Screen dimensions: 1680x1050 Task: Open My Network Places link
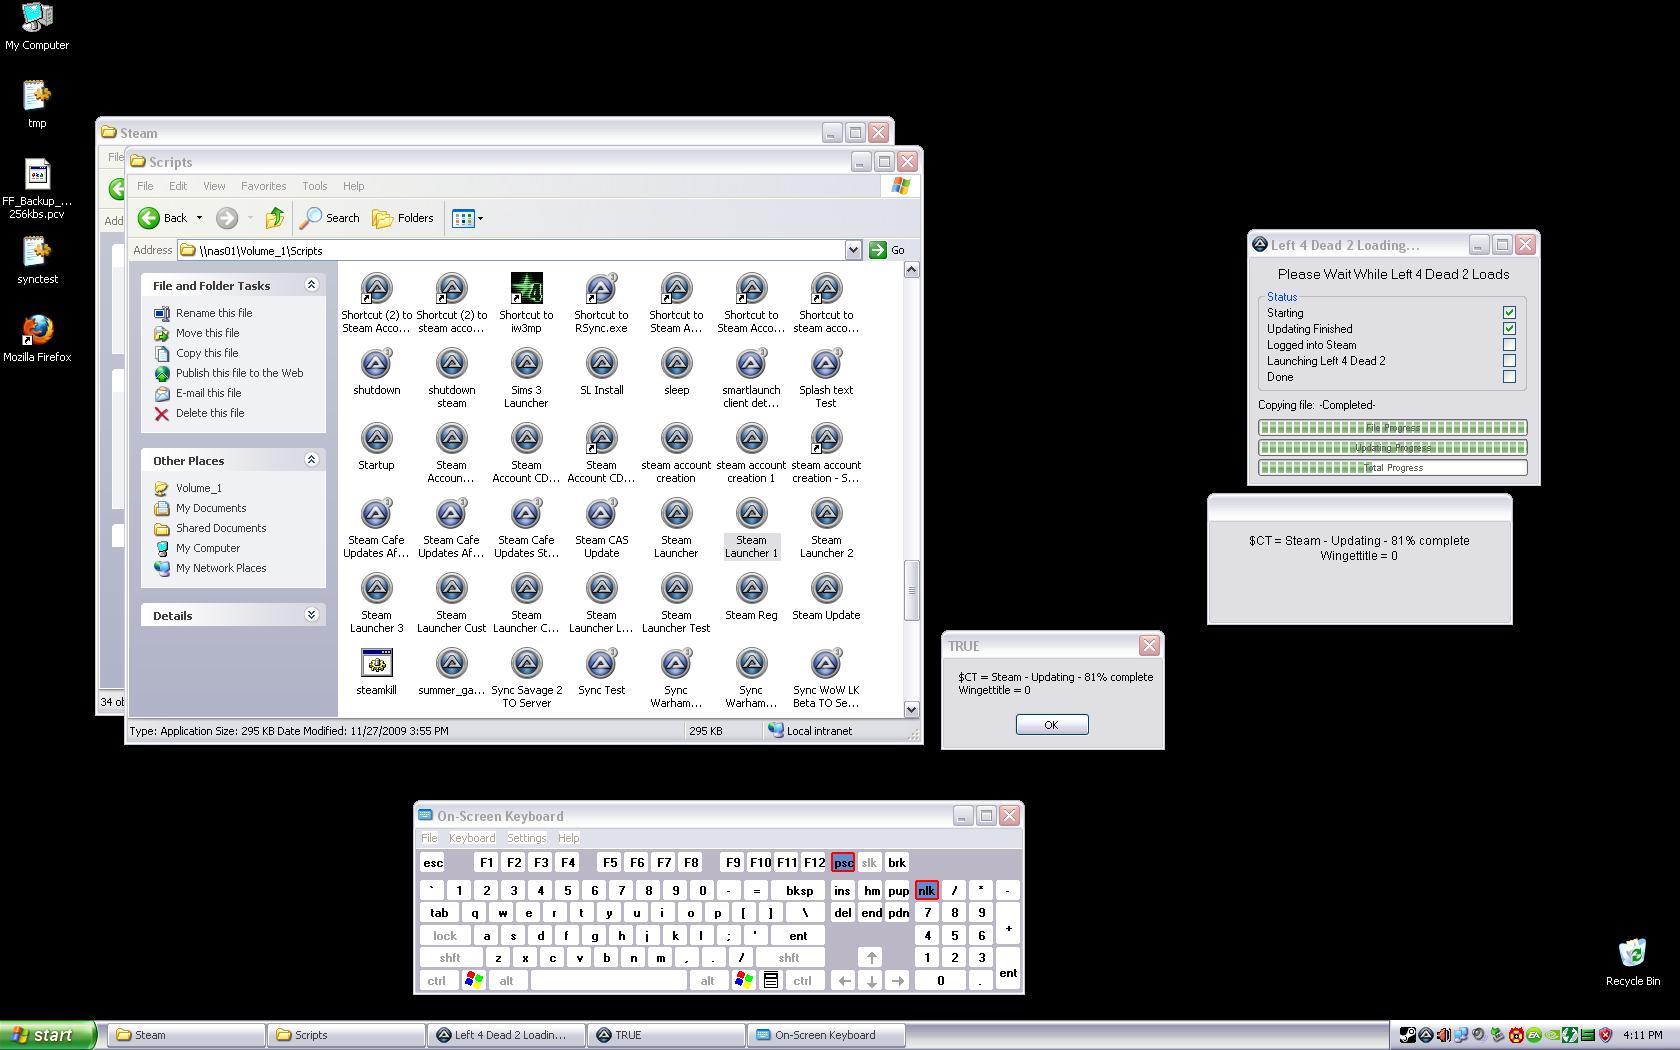[221, 568]
